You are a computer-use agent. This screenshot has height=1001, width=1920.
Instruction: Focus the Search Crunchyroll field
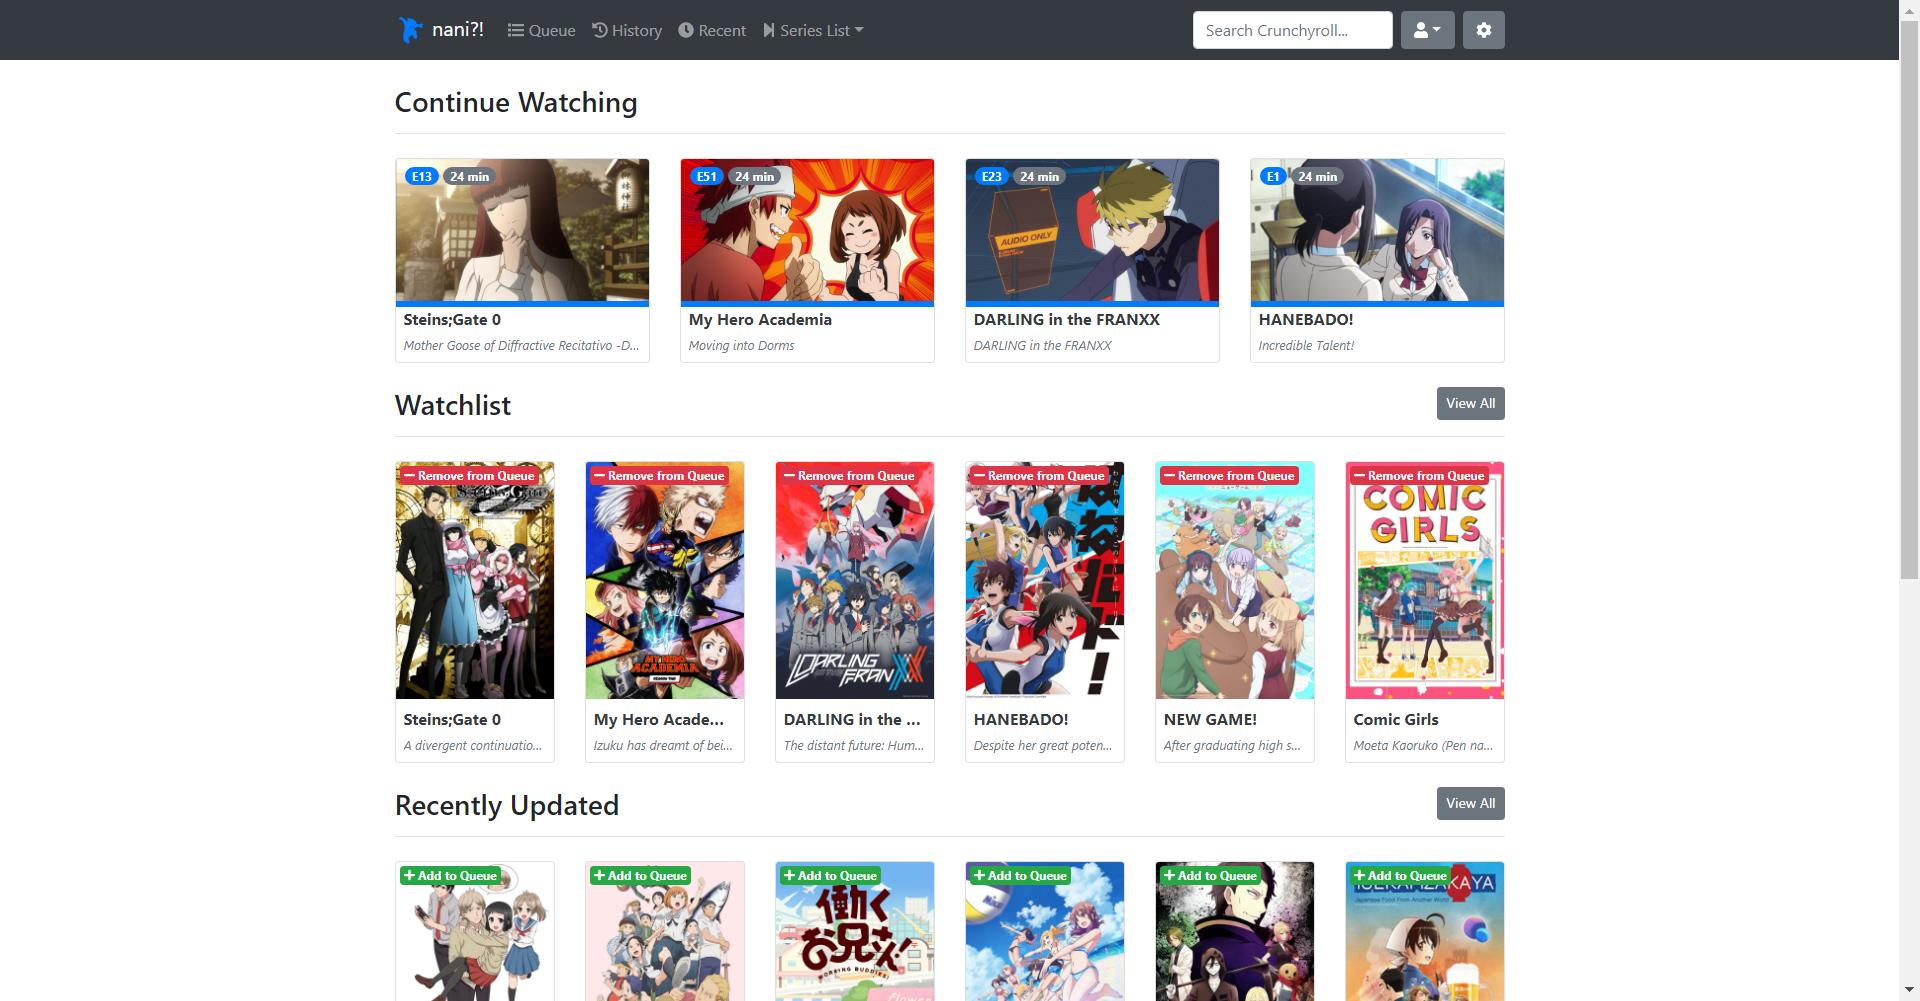tap(1292, 30)
